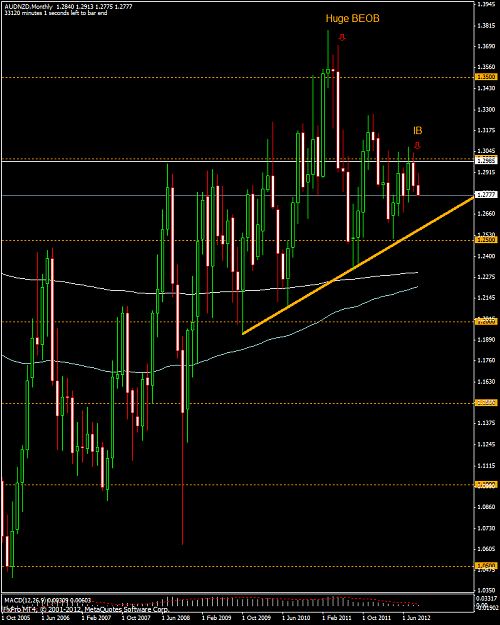Screen dimensions: 500x625
Task: Click the highlighted 1.0500 price level label
Action: (x=486, y=566)
